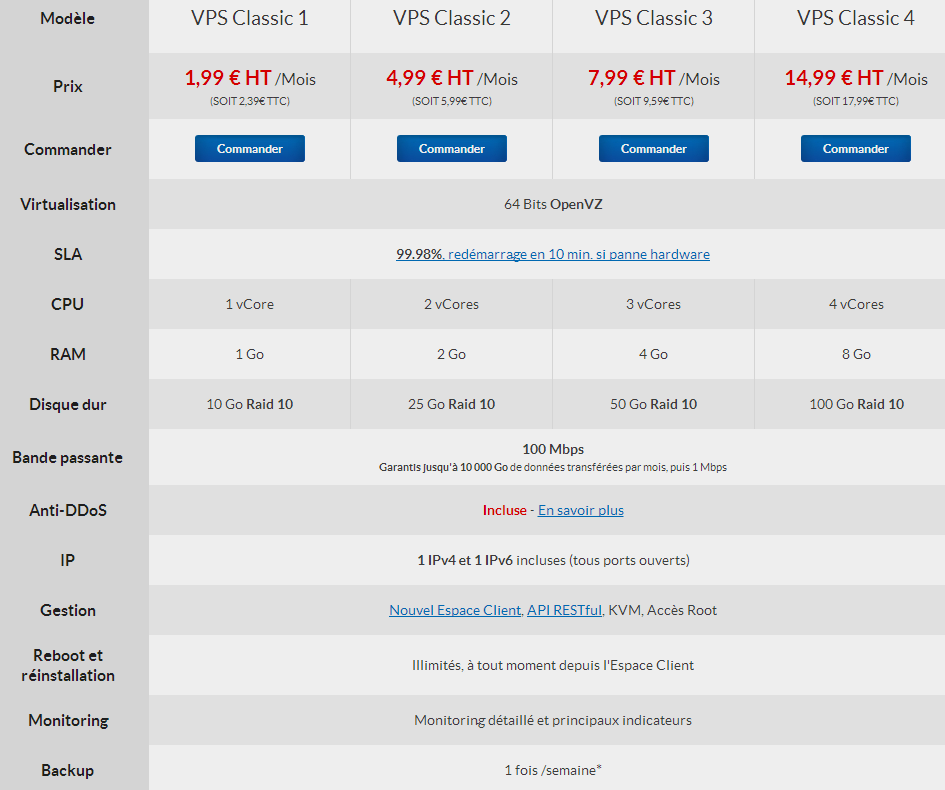Order the VPS Classic 3 plan

[x=653, y=149]
